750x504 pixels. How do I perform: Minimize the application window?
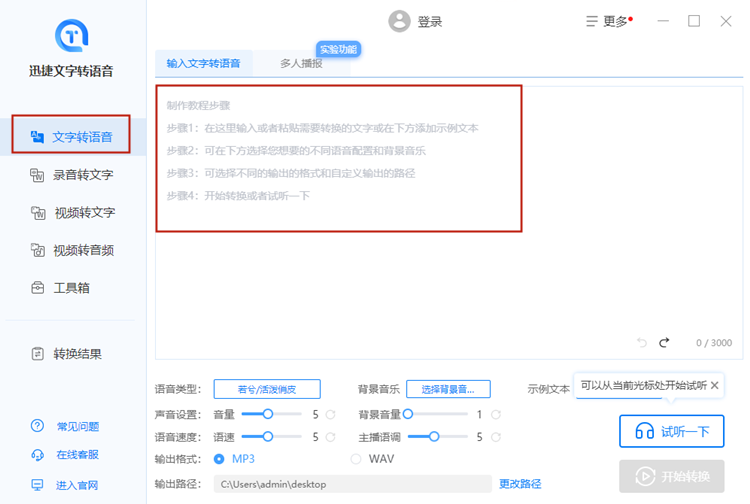tap(663, 21)
